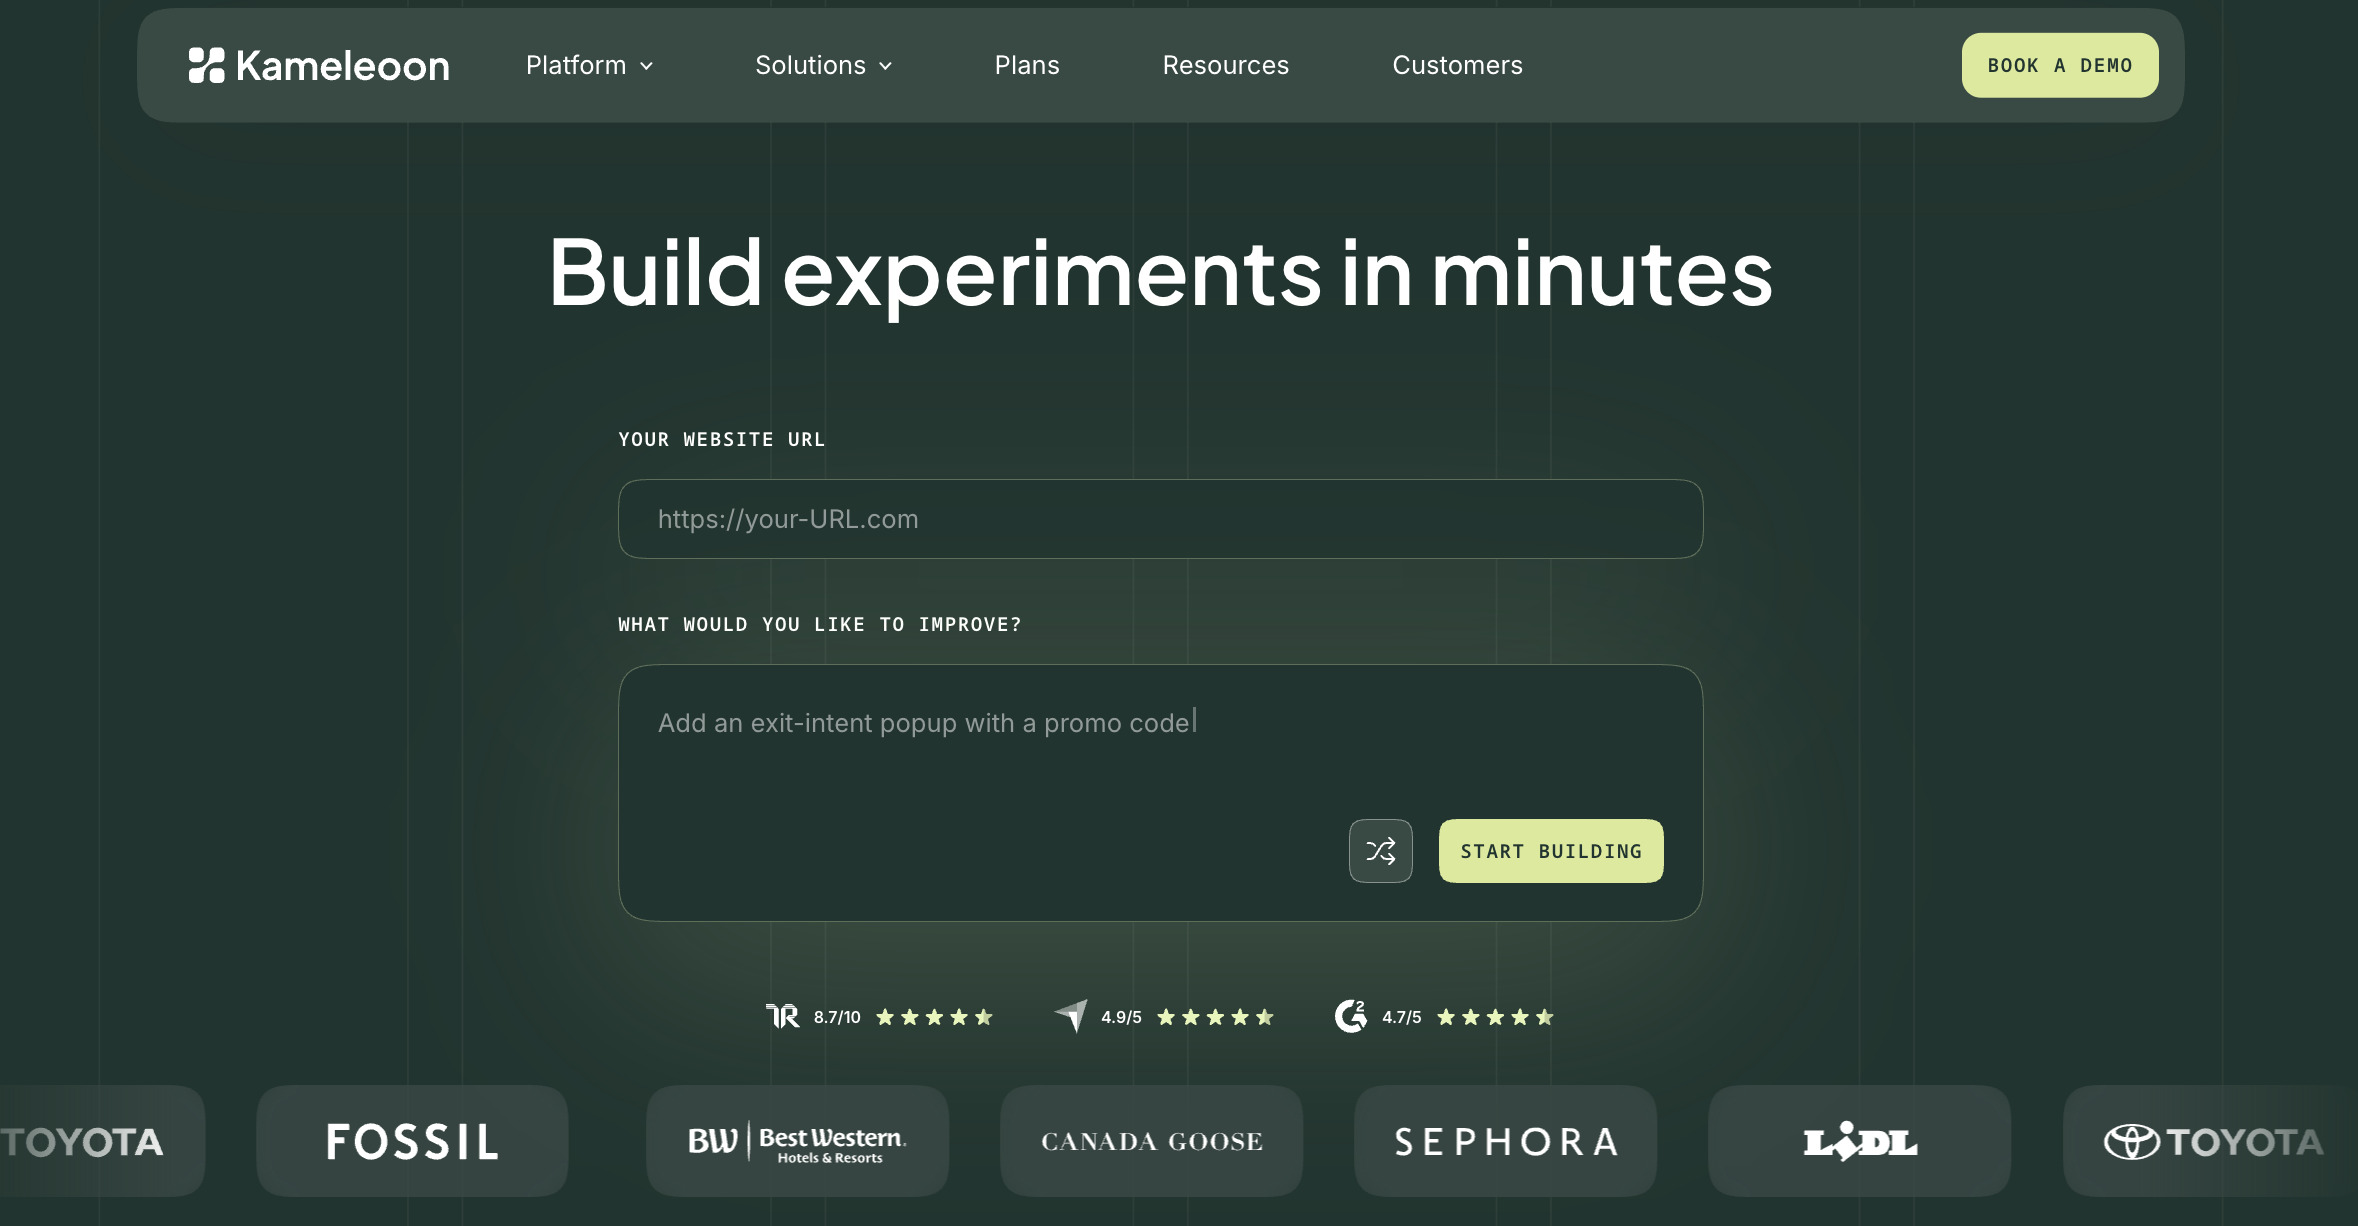Click the Book a Demo button
The height and width of the screenshot is (1226, 2358).
pos(2060,65)
